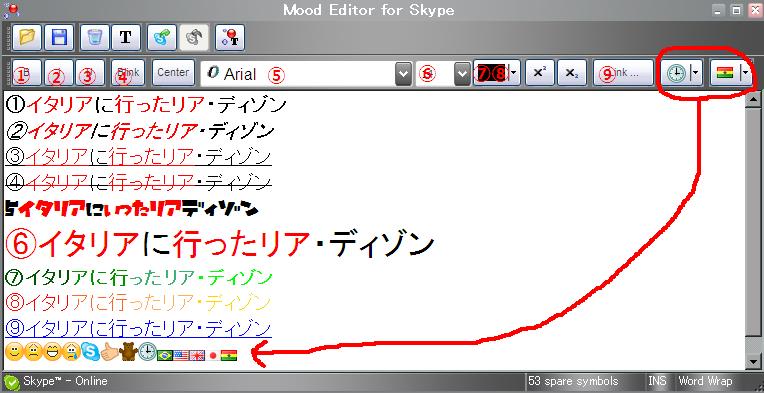Viewport: 764px width, 393px height.
Task: Click the Ghana flag in the text area
Action: (229, 356)
